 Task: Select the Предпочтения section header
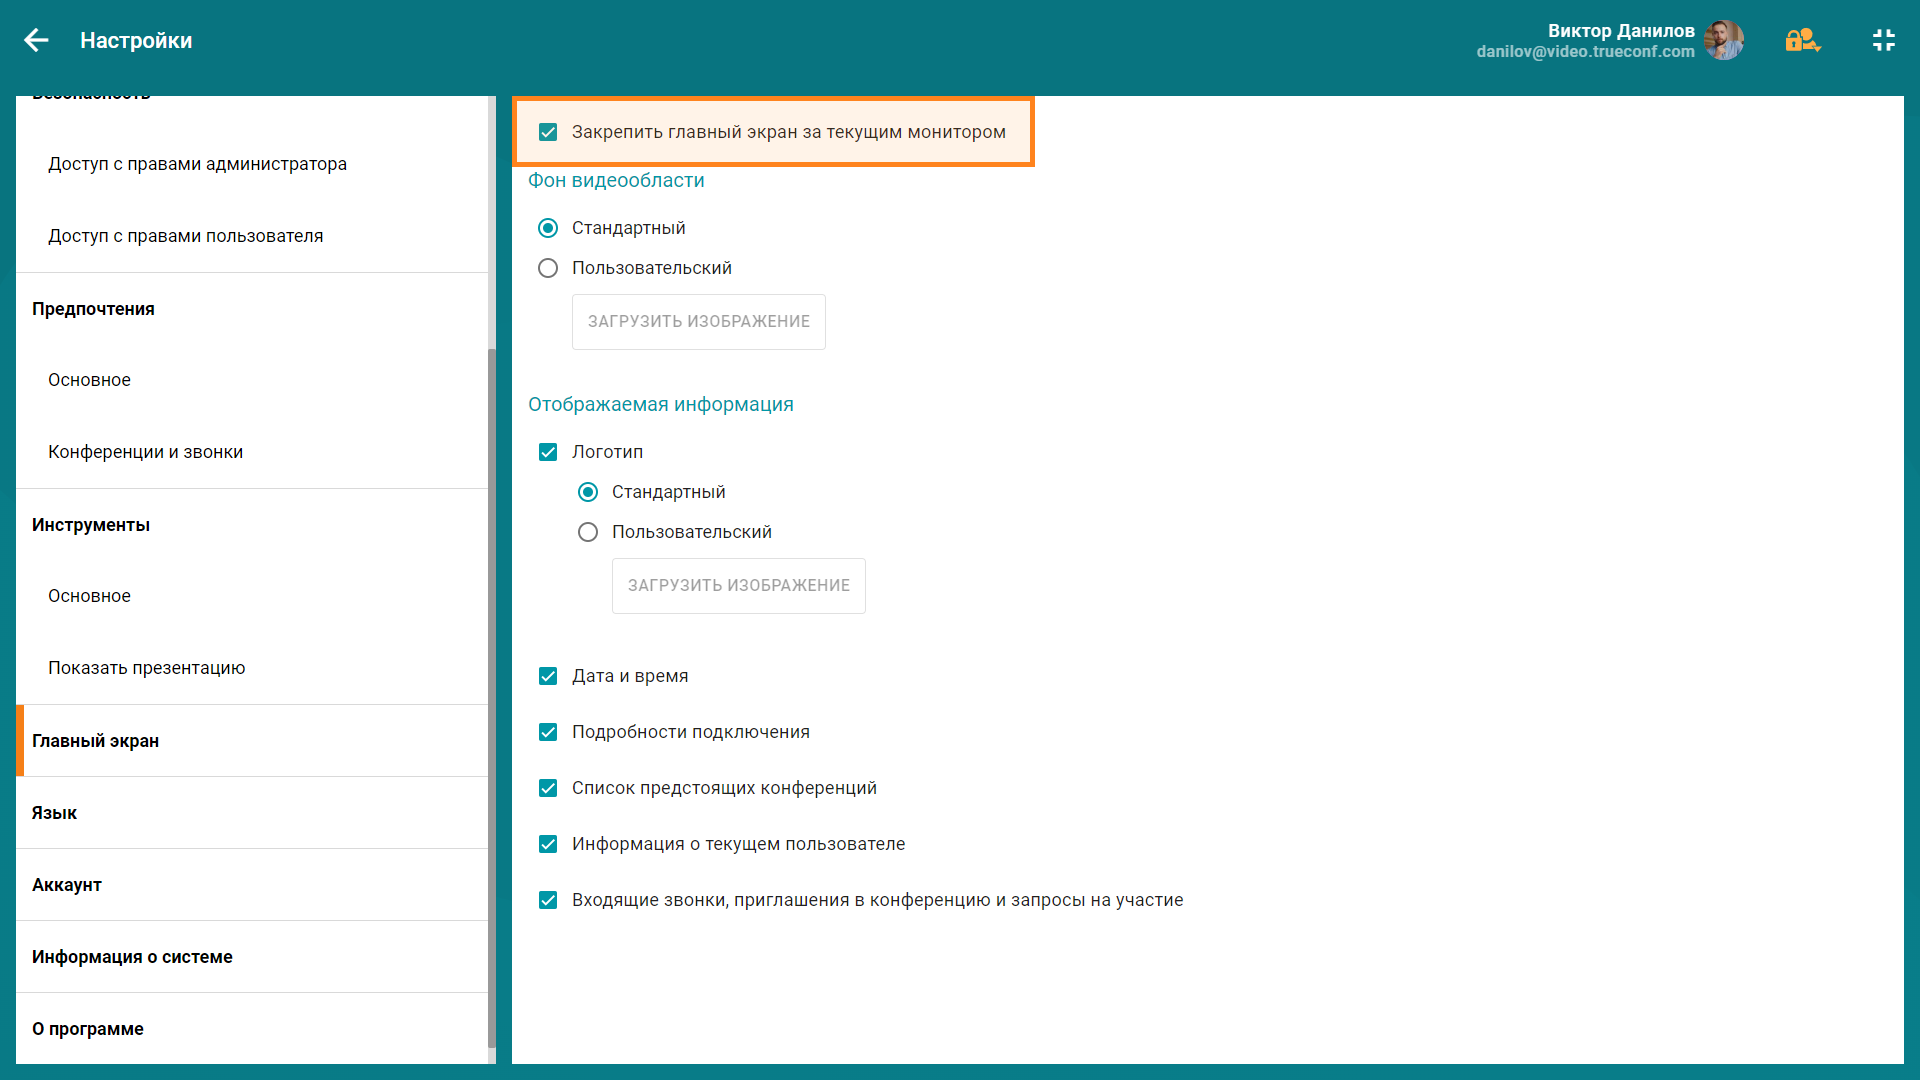point(252,309)
